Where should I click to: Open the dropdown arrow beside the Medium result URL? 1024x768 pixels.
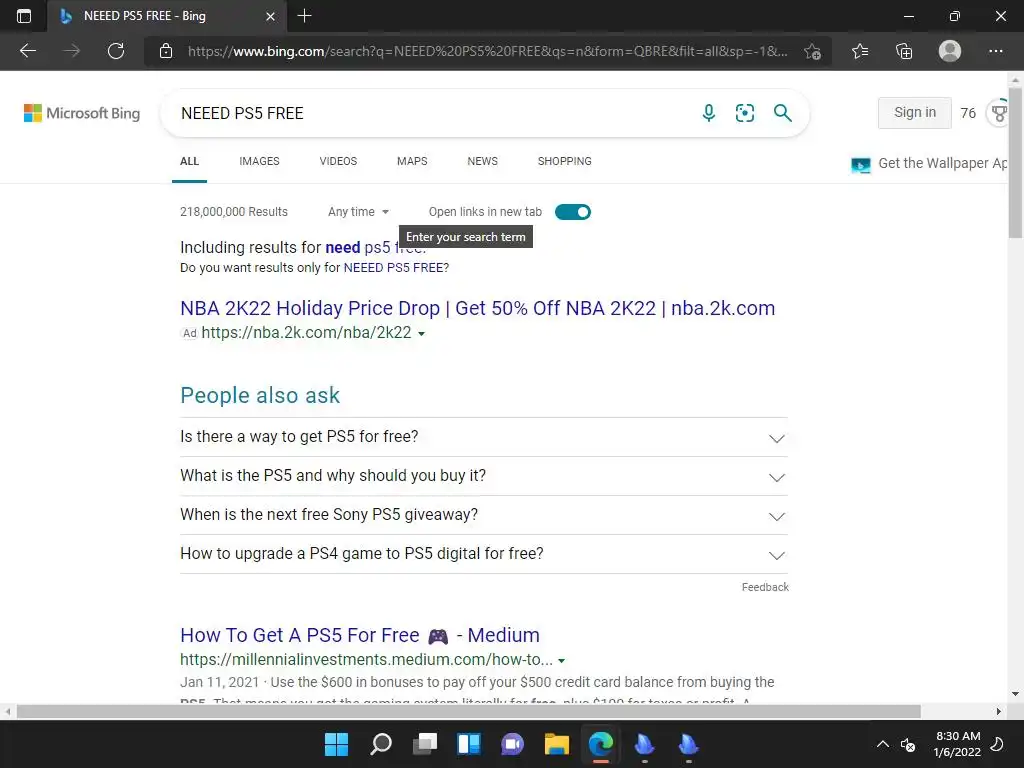pos(562,661)
